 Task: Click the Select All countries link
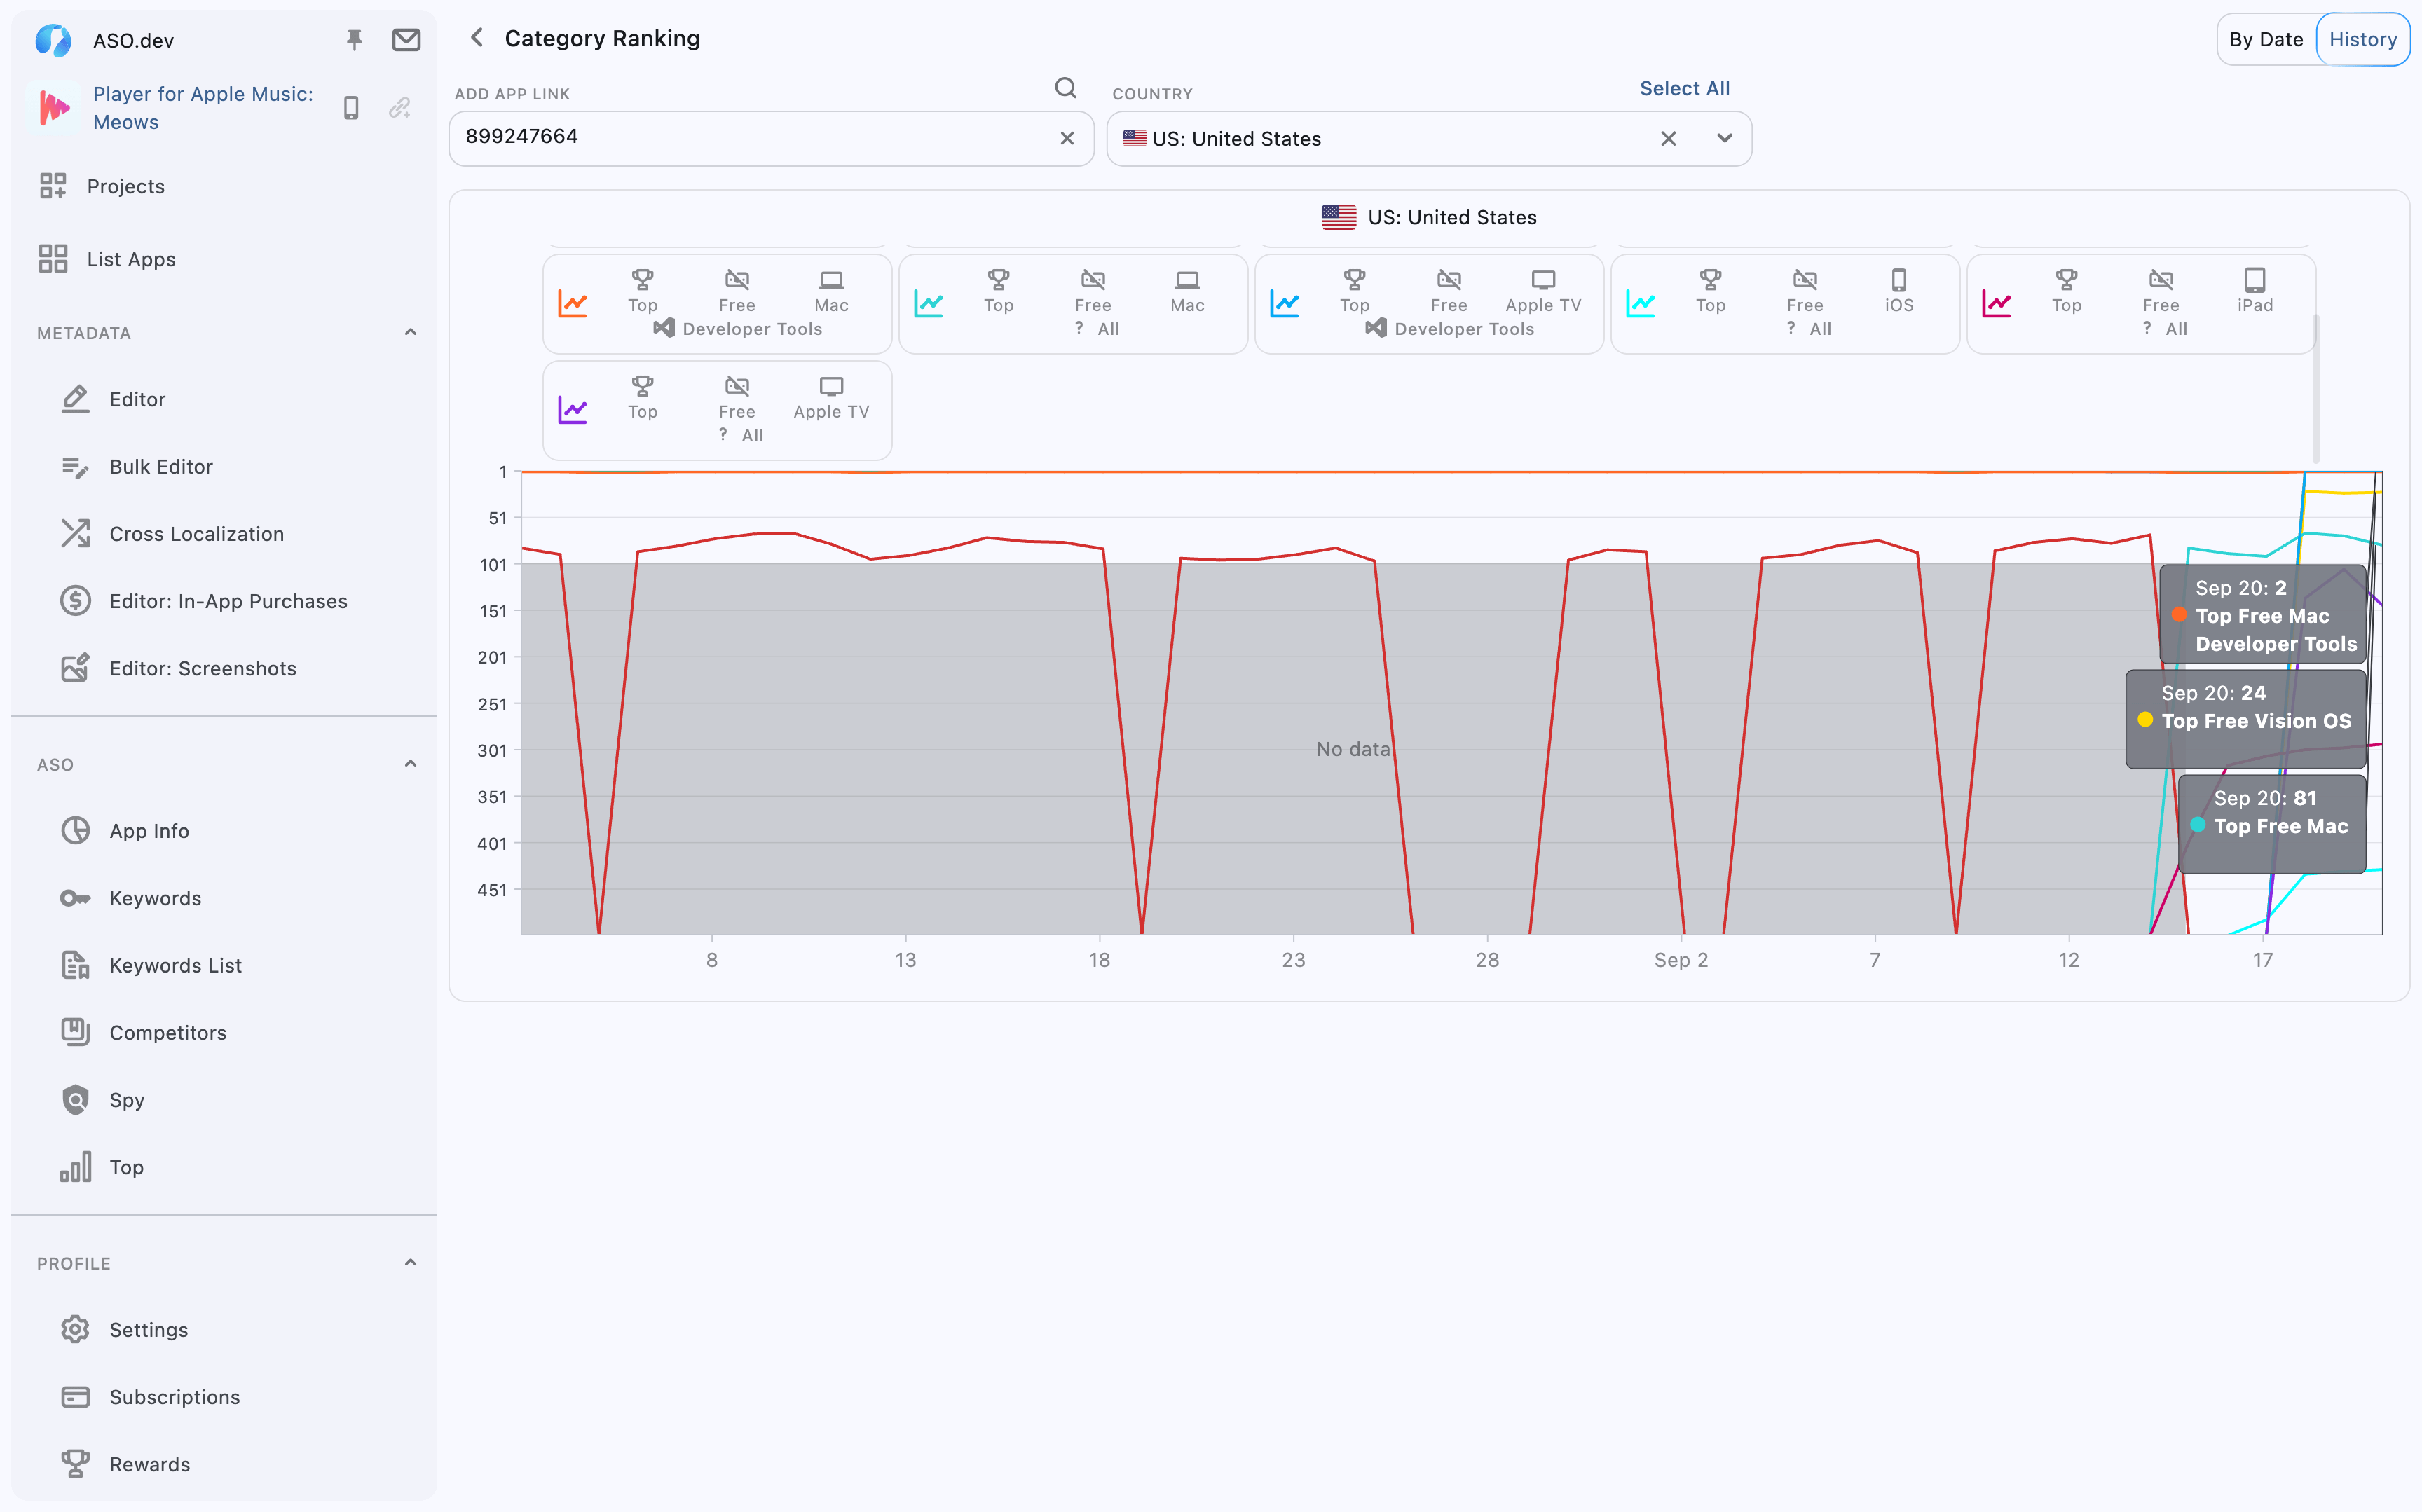[x=1684, y=88]
